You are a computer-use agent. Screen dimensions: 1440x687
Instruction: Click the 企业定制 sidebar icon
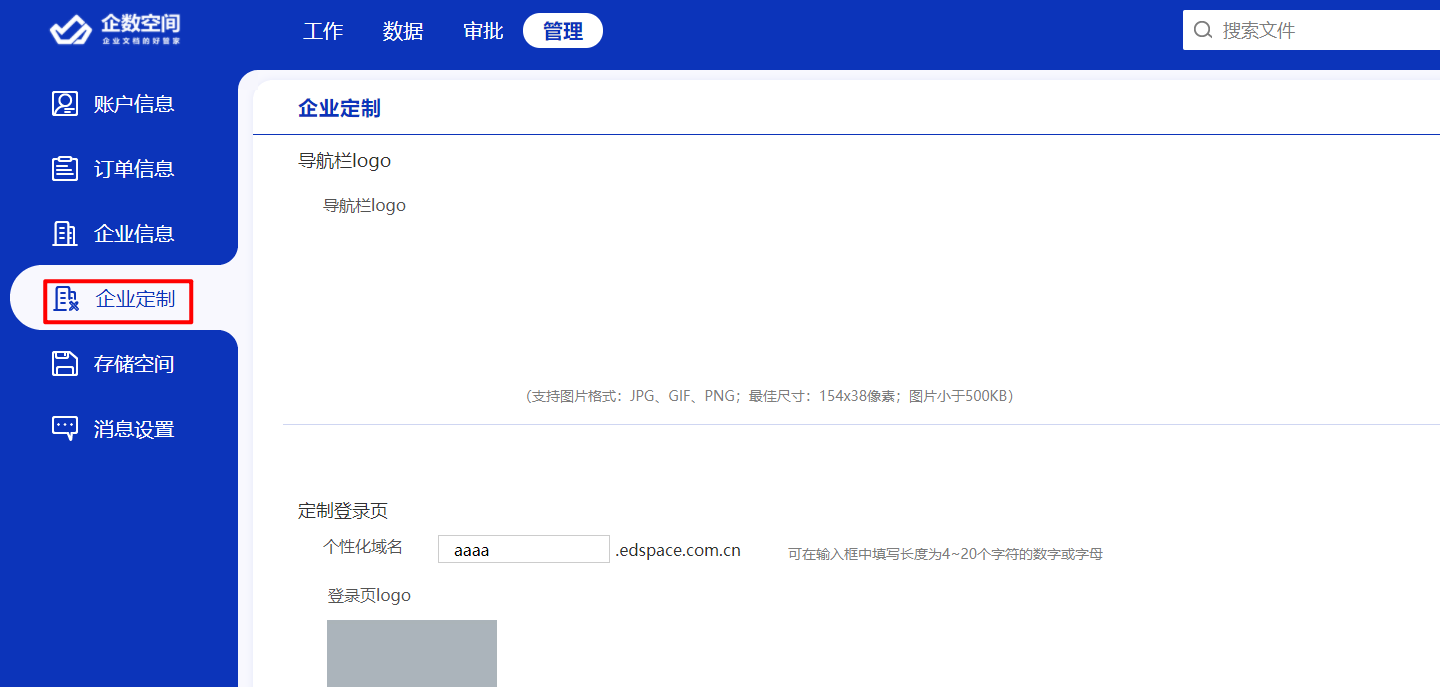67,299
